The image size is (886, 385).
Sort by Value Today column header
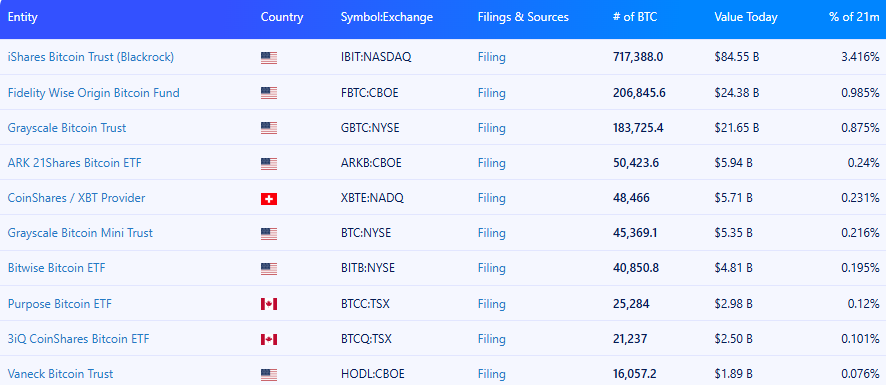746,17
